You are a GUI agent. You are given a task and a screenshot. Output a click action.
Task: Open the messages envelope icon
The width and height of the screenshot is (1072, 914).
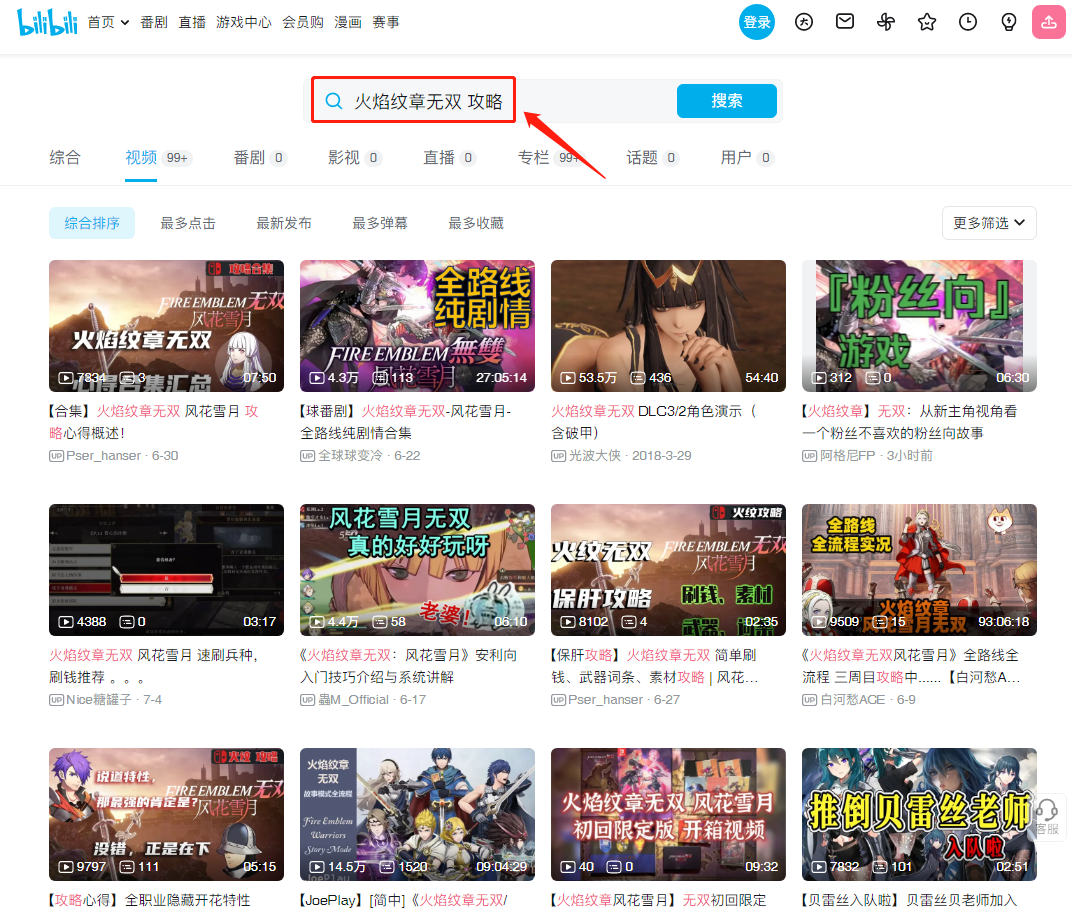click(845, 22)
